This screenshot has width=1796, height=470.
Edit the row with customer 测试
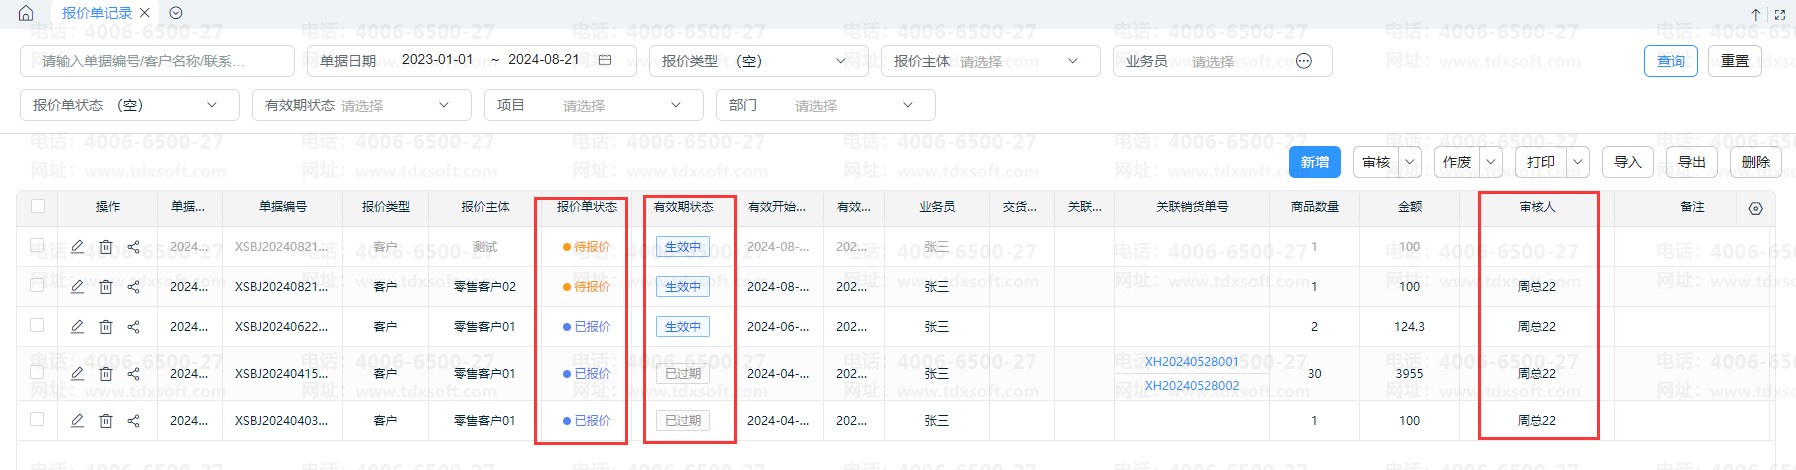tap(77, 246)
